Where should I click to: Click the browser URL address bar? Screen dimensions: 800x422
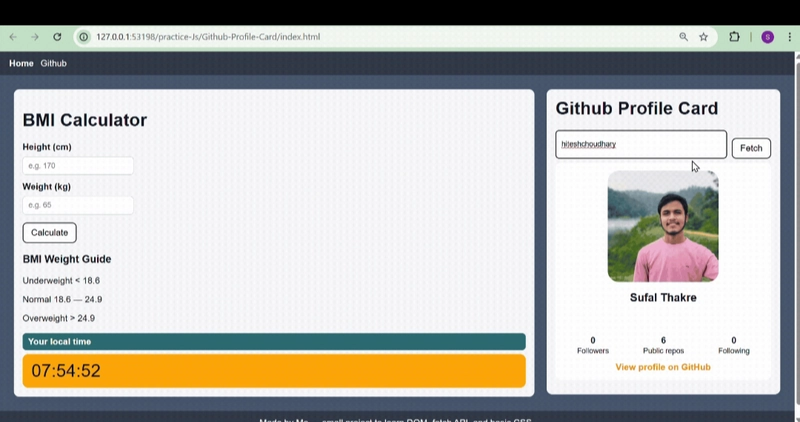click(380, 37)
